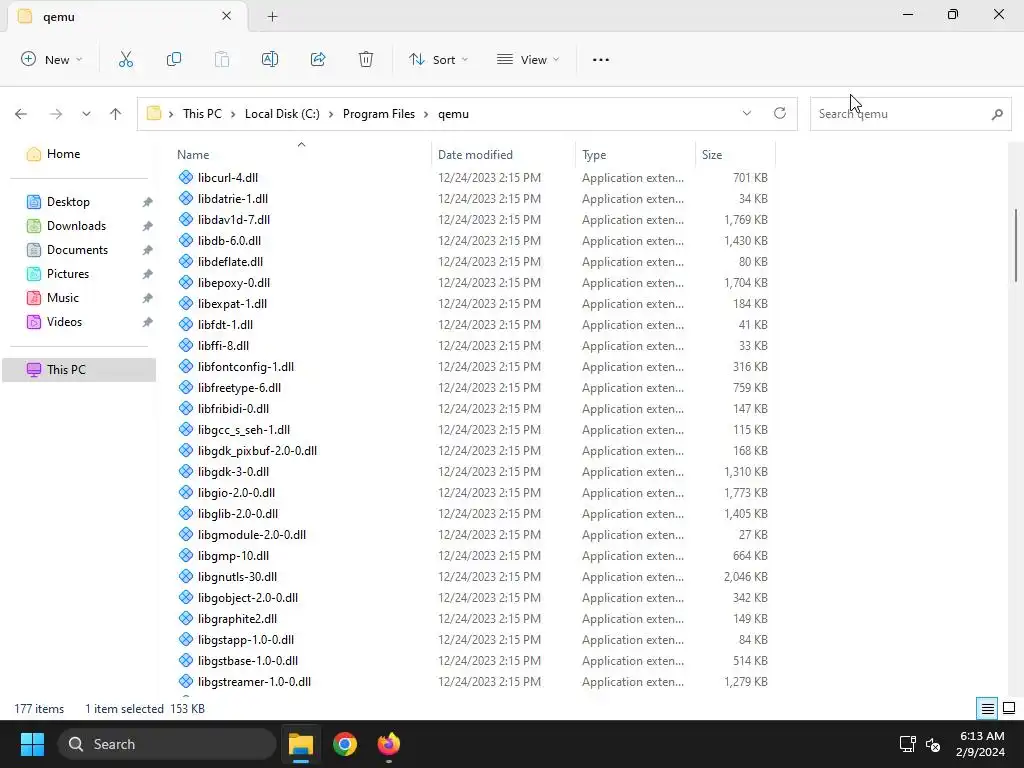The image size is (1024, 768).
Task: Select This PC in navigation pane
Action: pyautogui.click(x=79, y=370)
